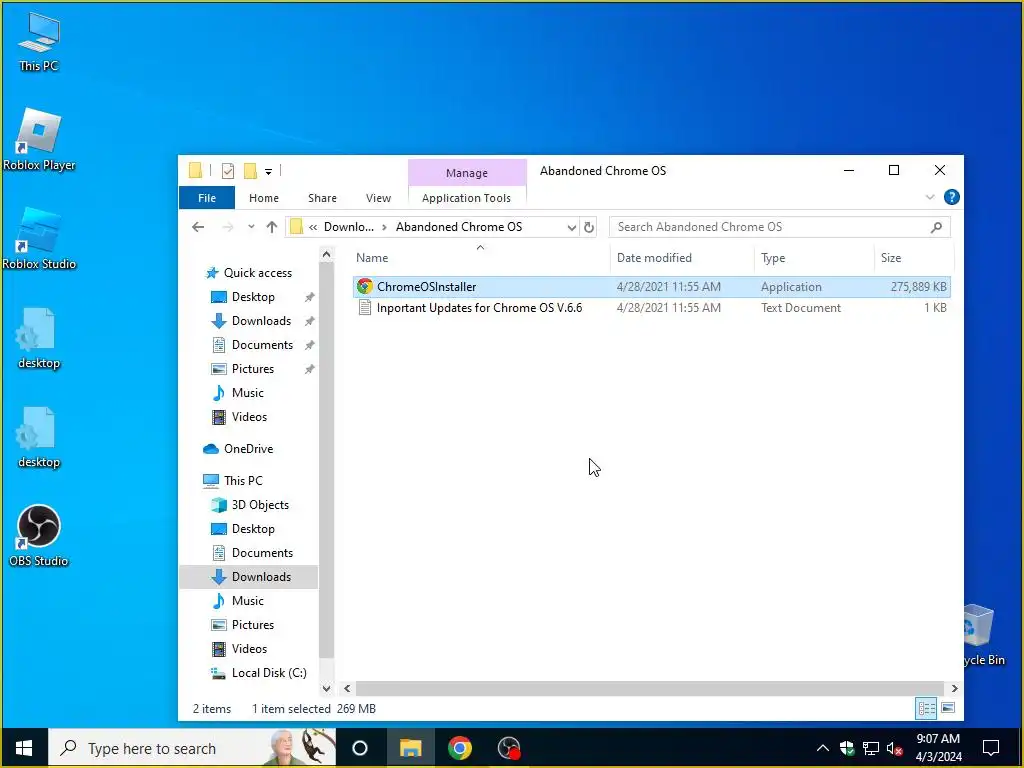Image resolution: width=1024 pixels, height=768 pixels.
Task: Open the File menu tab
Action: [x=207, y=198]
